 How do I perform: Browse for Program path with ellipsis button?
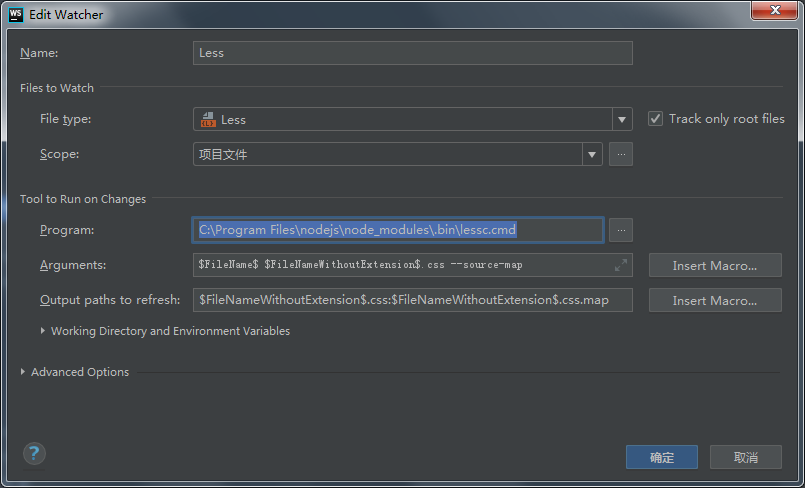click(x=621, y=230)
